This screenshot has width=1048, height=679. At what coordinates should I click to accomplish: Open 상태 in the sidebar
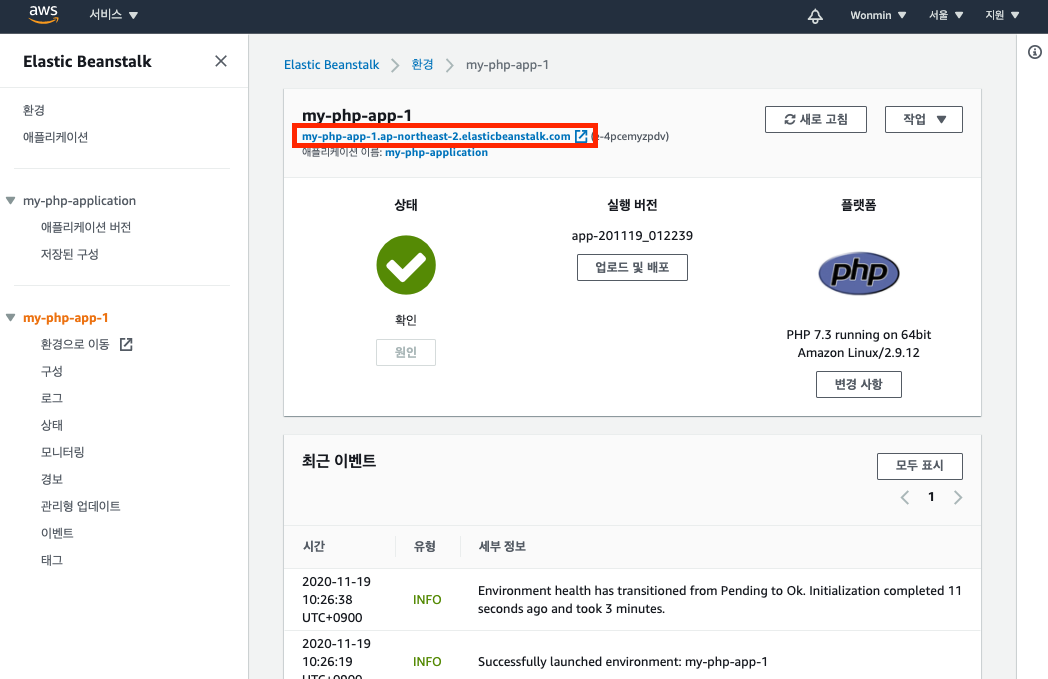[x=51, y=425]
